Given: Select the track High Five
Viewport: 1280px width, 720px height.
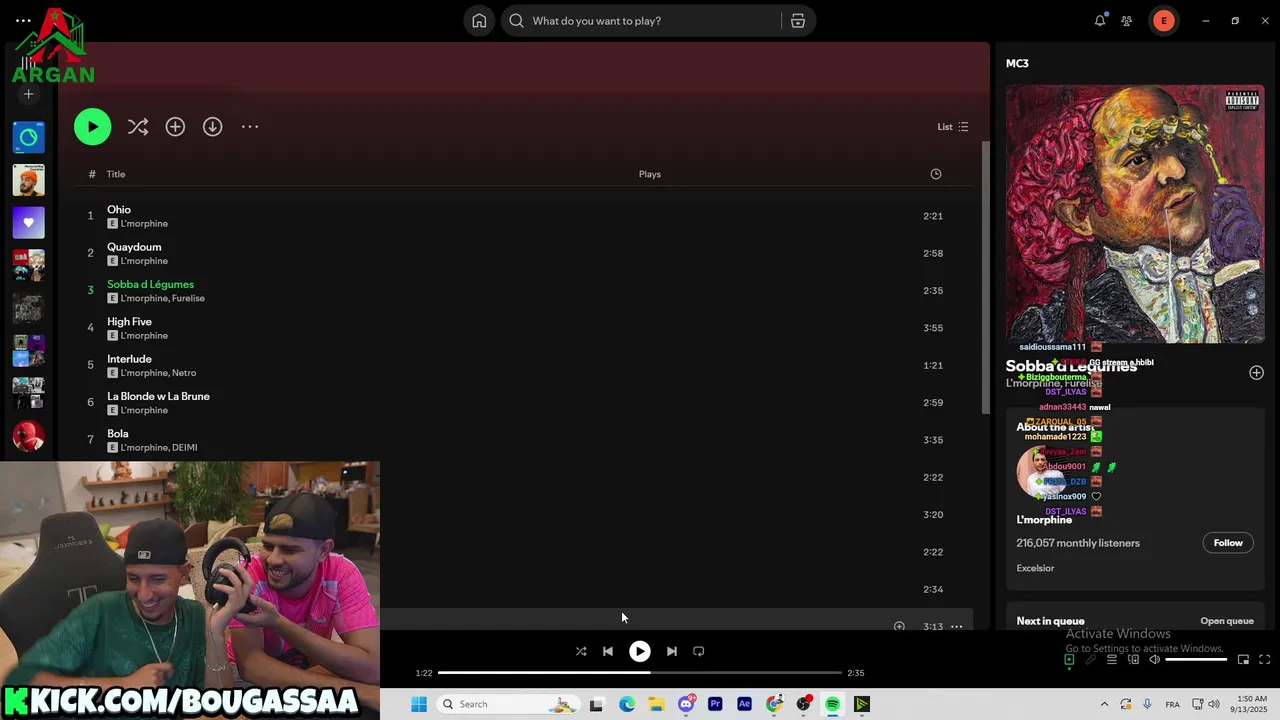Looking at the screenshot, I should pyautogui.click(x=523, y=328).
